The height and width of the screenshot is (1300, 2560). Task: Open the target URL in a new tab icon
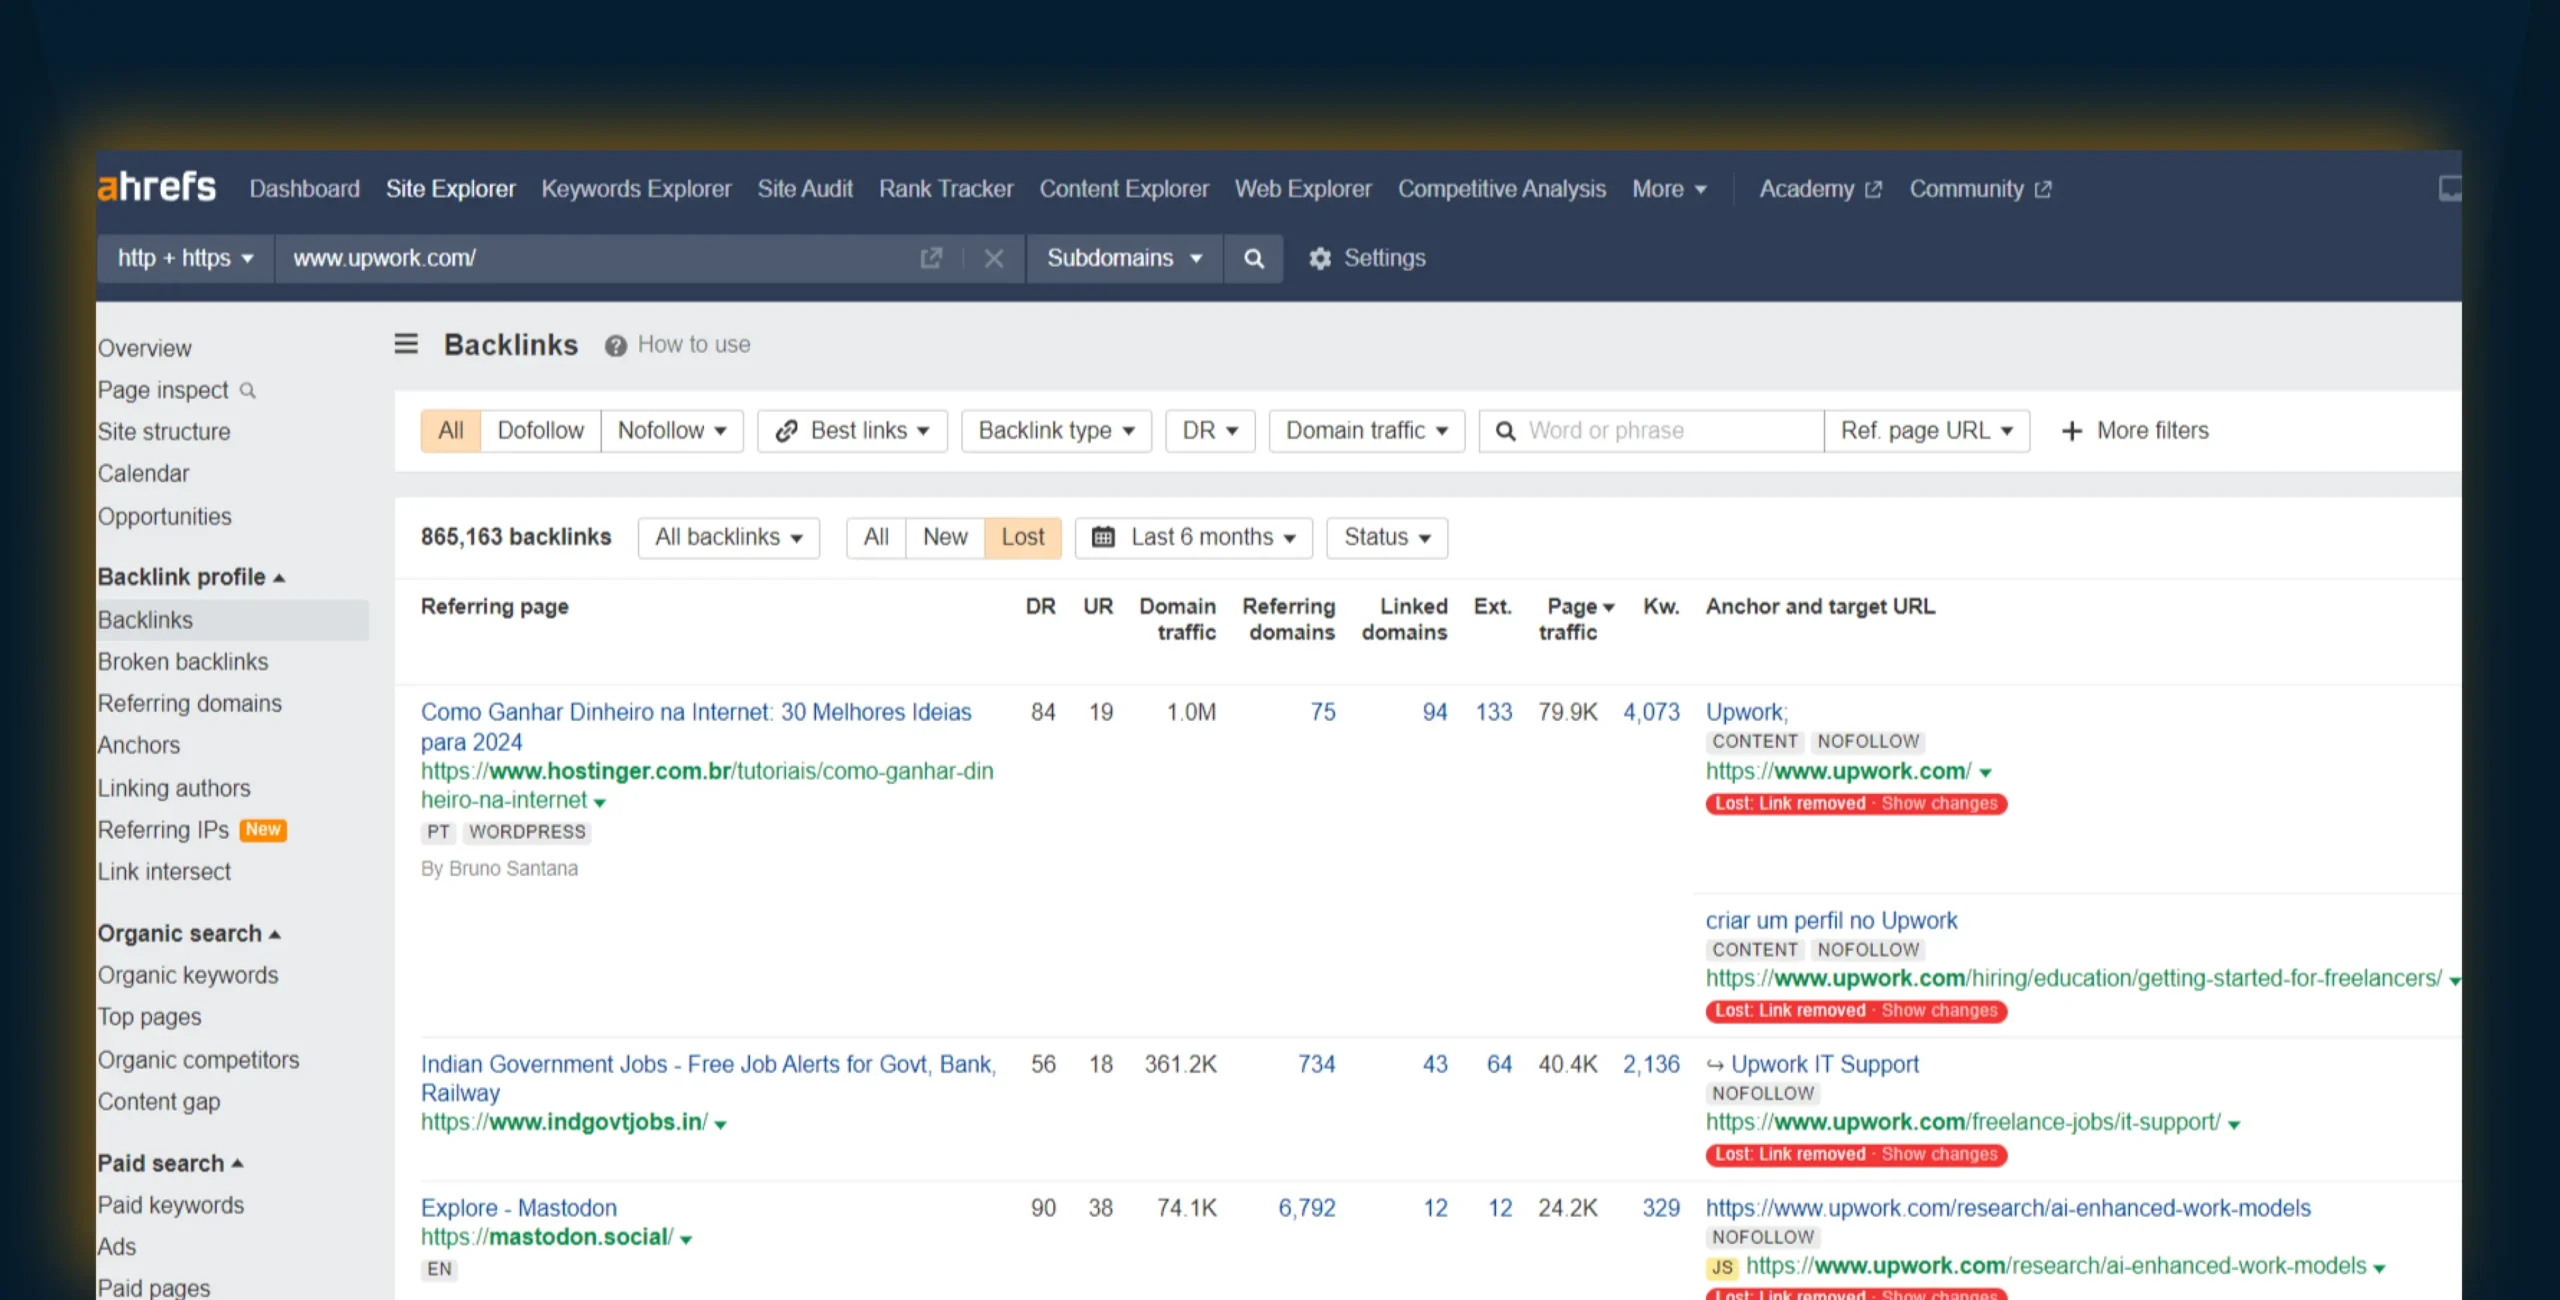pos(931,259)
